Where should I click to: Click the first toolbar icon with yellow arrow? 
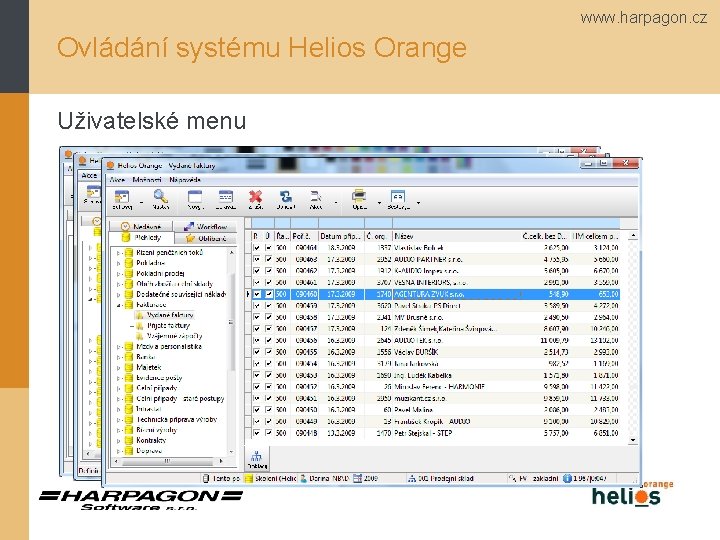[122, 197]
